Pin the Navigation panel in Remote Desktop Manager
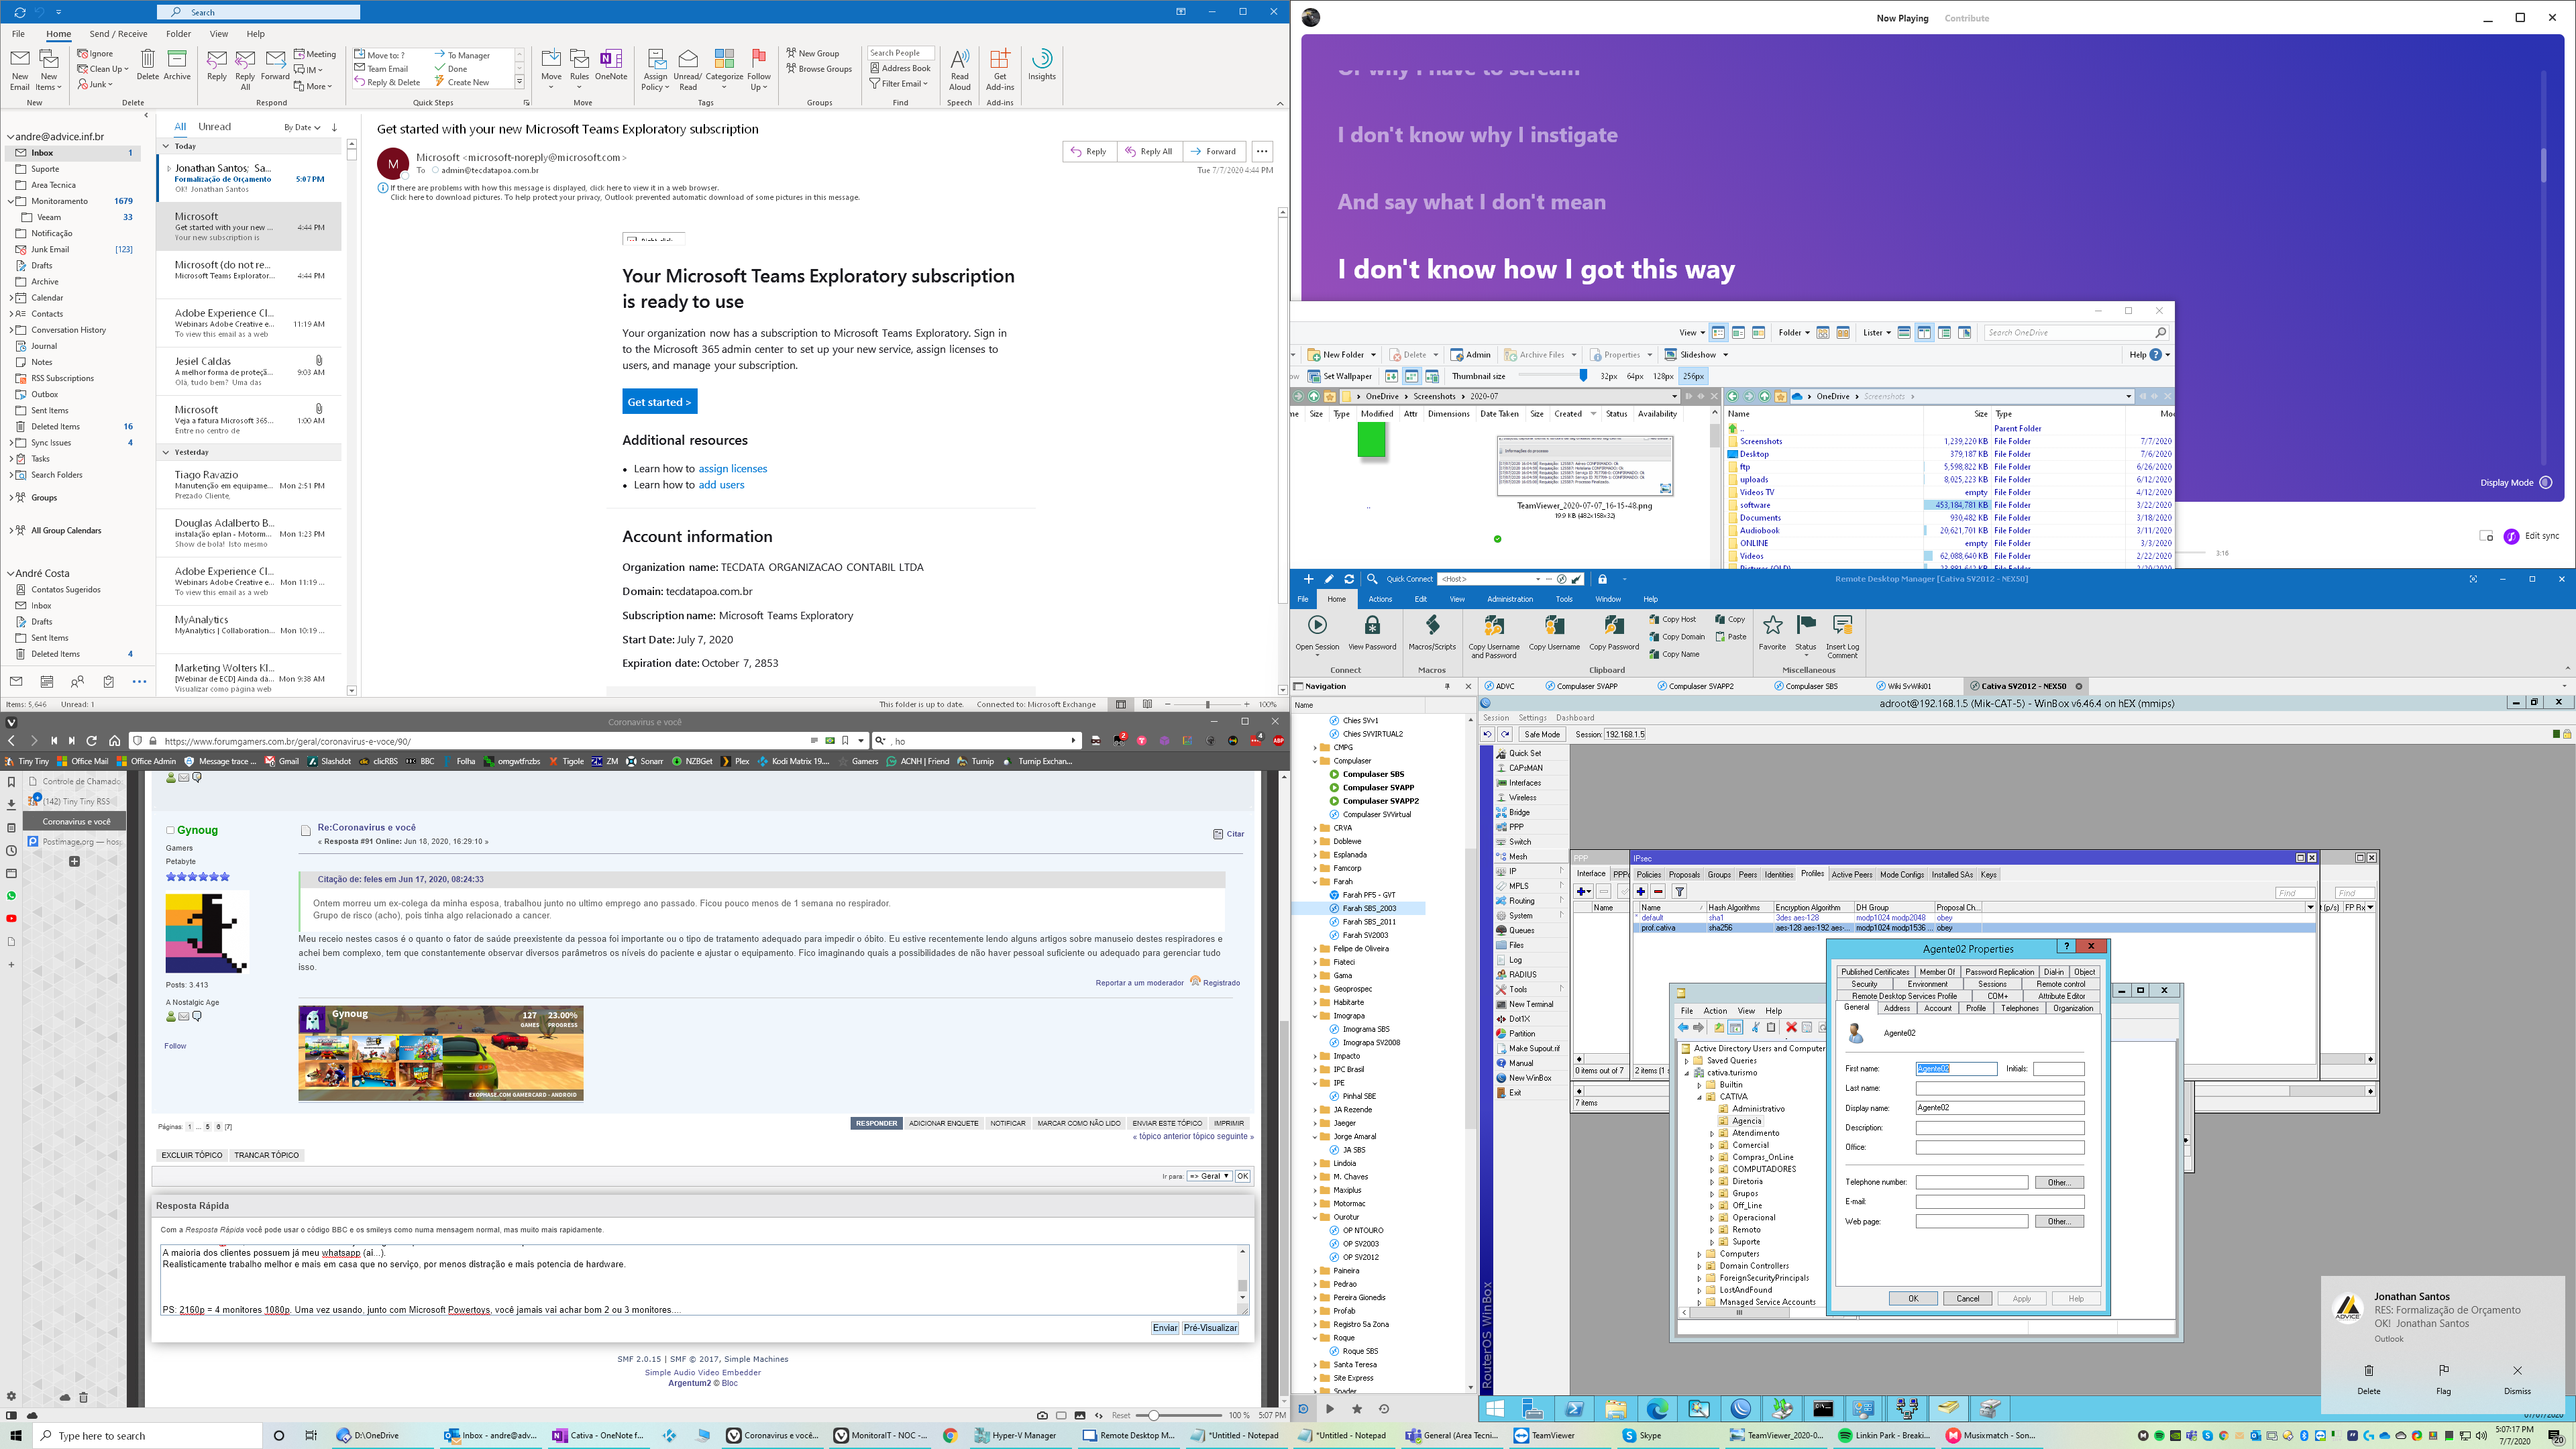Screen dimensions: 2576x1449 (1447, 686)
